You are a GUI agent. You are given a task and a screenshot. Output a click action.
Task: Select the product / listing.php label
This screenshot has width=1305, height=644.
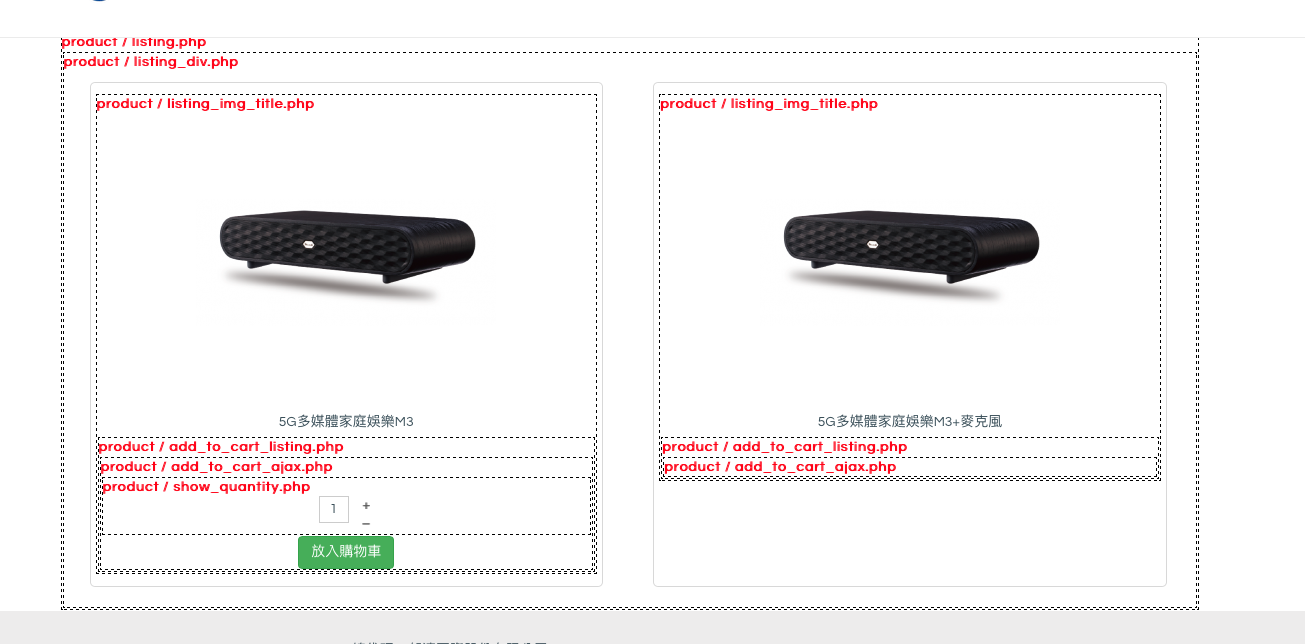134,42
